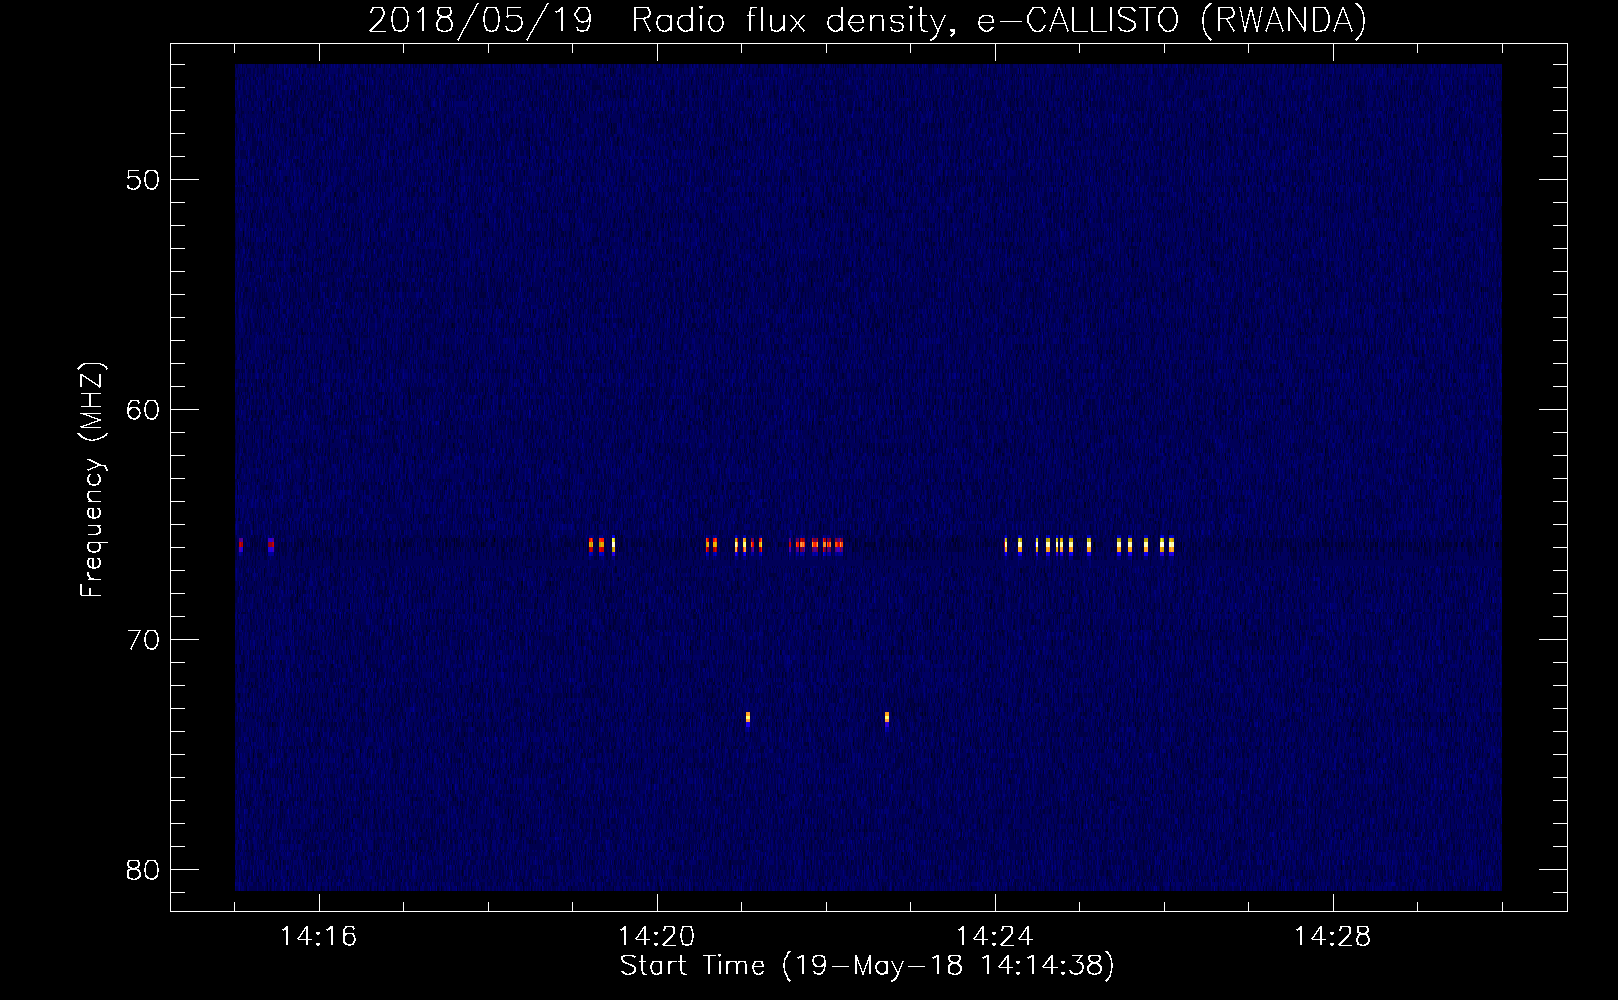Click the 'Start Time (19-May-18 14:14:38)' label
The image size is (1618, 1000).
tap(867, 966)
